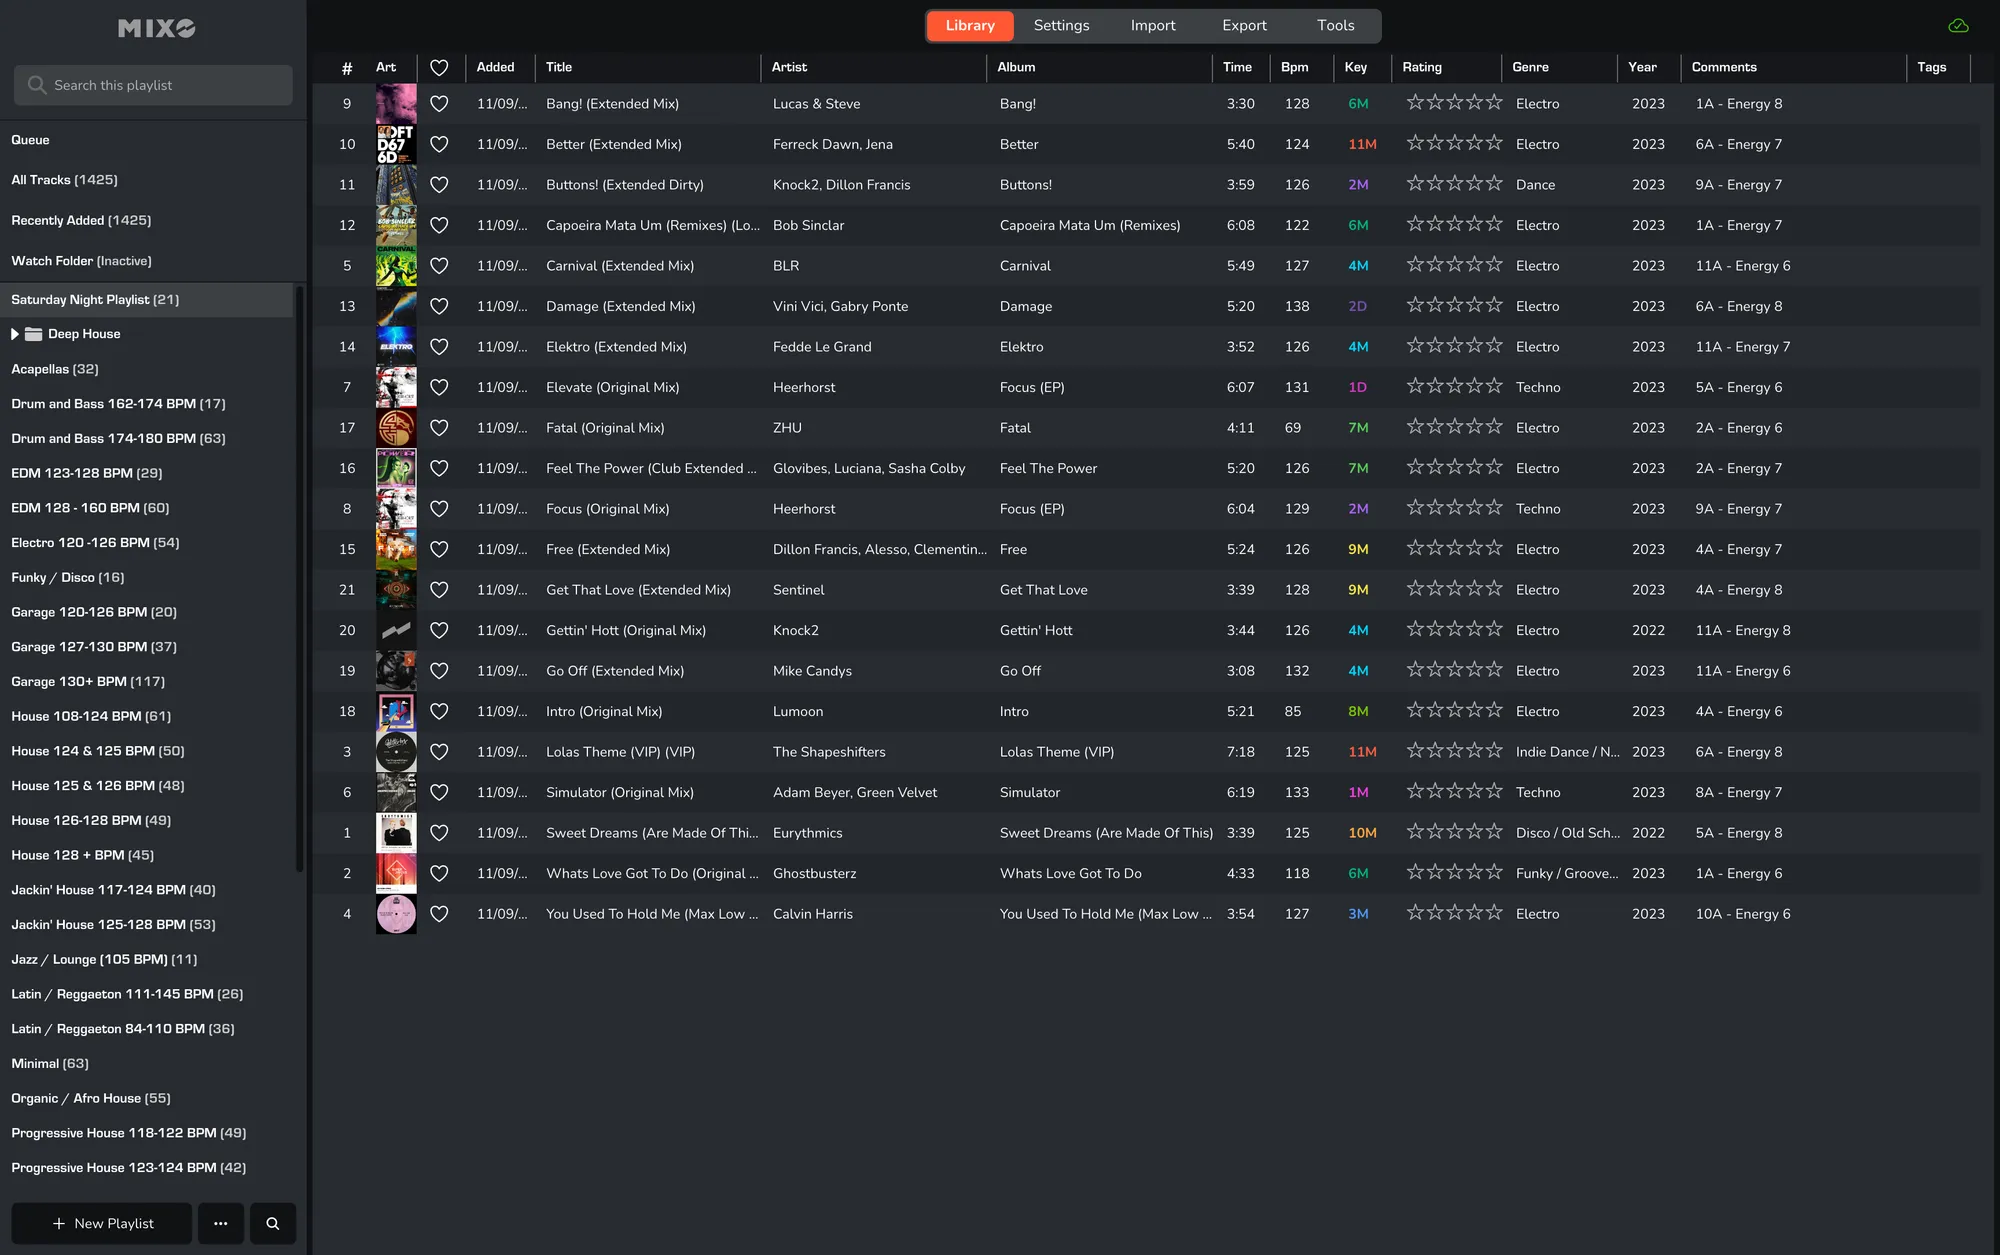Viewport: 2000px width, 1255px height.
Task: Sort tracks by Artist column header
Action: 789,67
